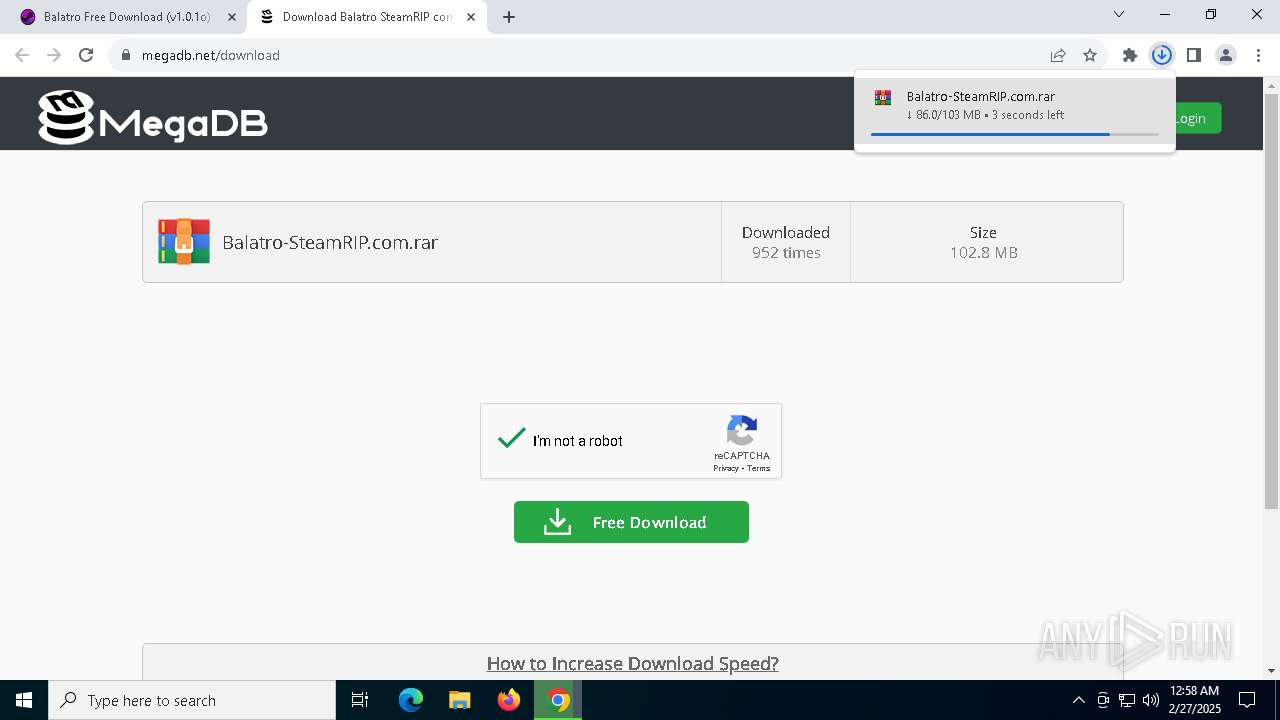Open the reCAPTCHA Terms link
1280x720 pixels.
[759, 468]
